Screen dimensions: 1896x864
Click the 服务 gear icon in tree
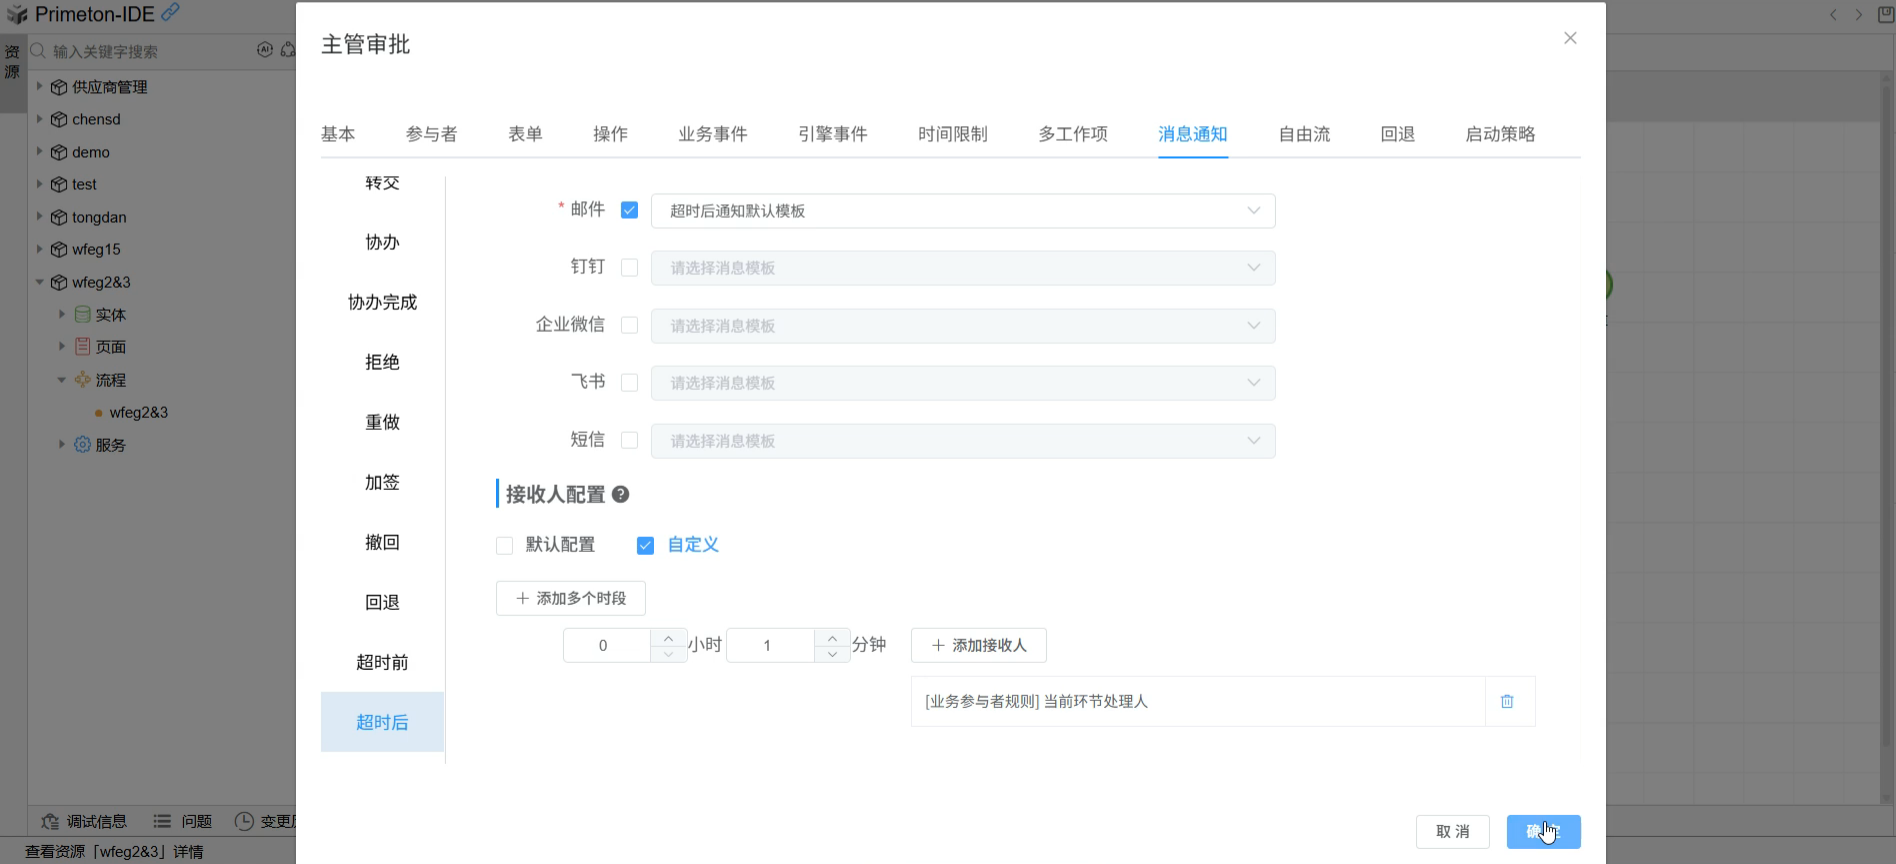pyautogui.click(x=83, y=445)
